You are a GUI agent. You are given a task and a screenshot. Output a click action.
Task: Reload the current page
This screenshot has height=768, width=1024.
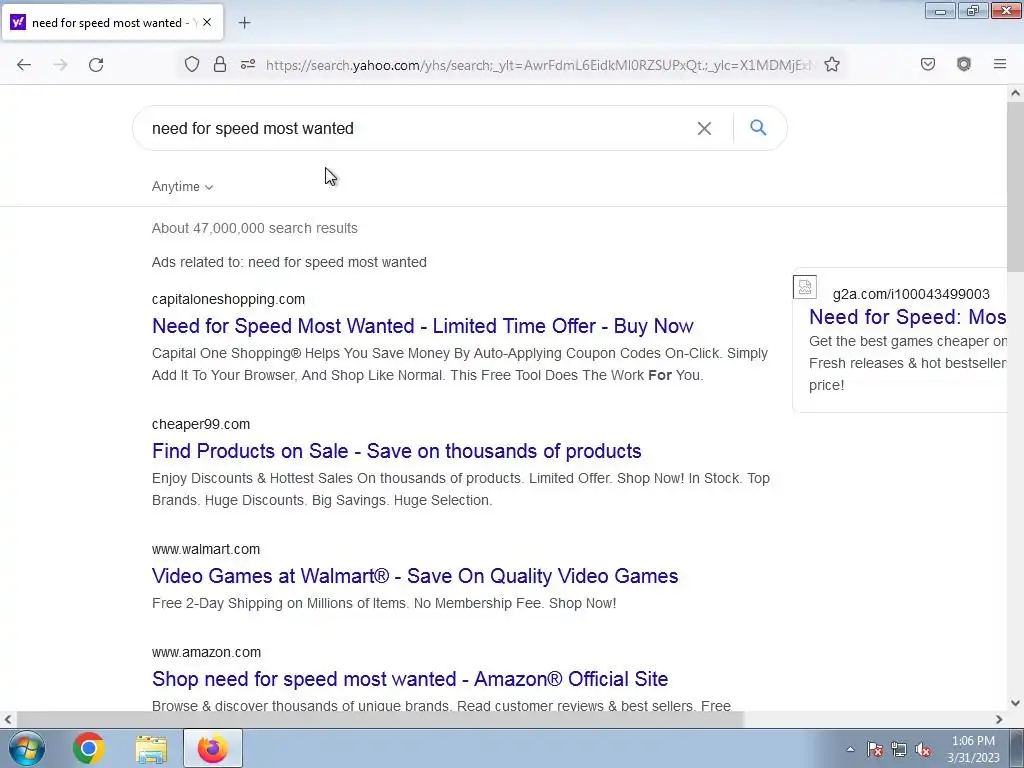(x=96, y=65)
